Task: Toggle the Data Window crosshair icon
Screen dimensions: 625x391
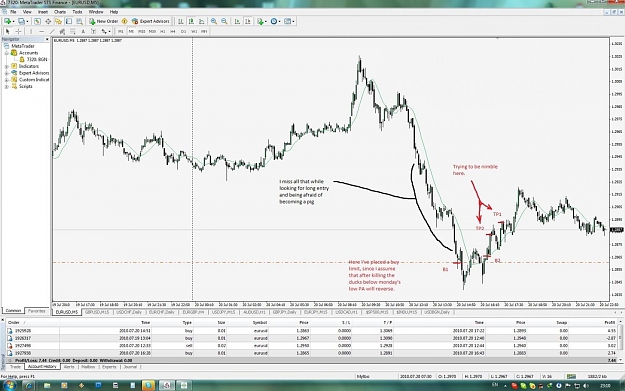Action: 48,21
